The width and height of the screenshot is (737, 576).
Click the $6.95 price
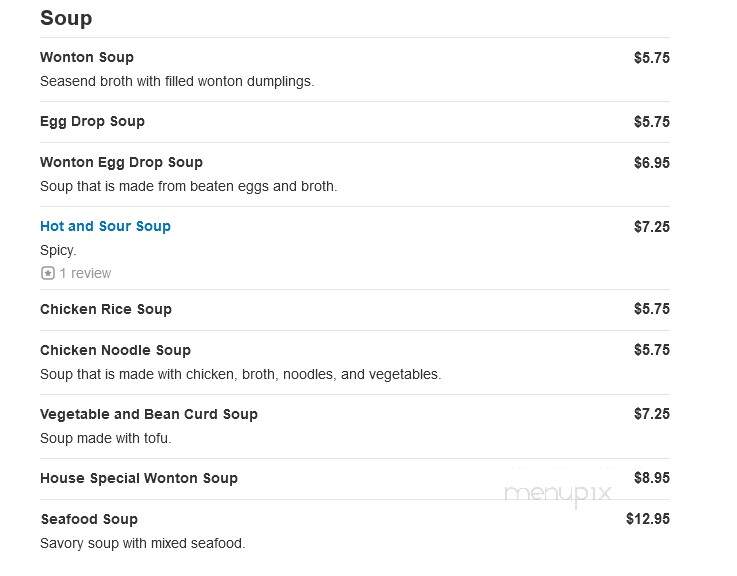pyautogui.click(x=652, y=163)
